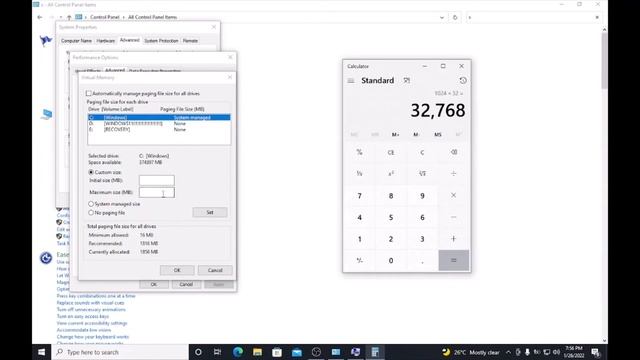Enable automatically manage paging file size checkbox
Viewport: 640px width, 360px height.
tap(89, 93)
